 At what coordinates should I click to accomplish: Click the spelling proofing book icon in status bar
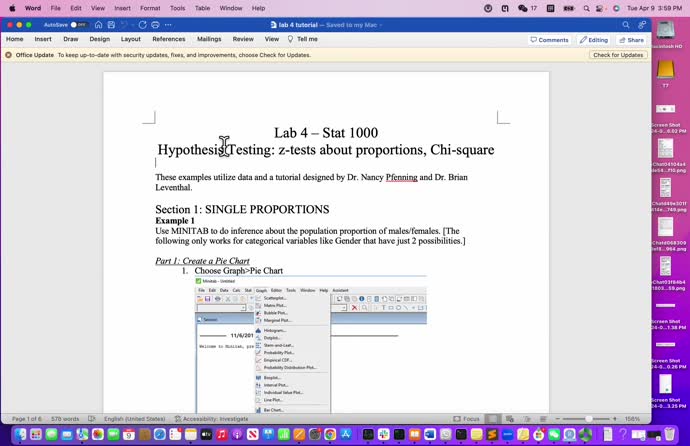coord(92,419)
